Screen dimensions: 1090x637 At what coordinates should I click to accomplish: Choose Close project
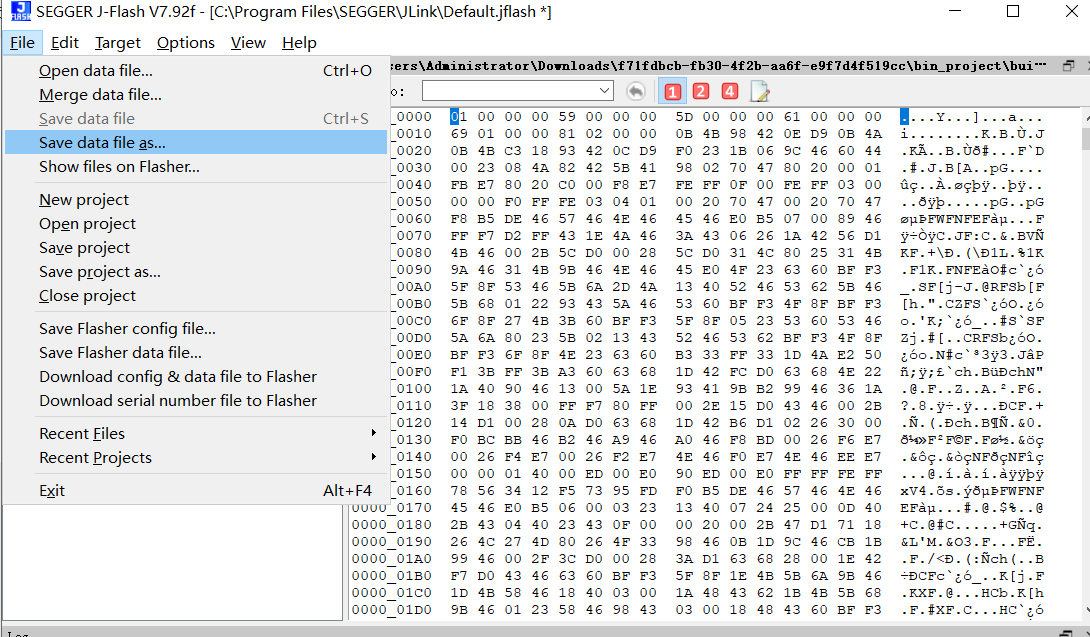(x=195, y=296)
